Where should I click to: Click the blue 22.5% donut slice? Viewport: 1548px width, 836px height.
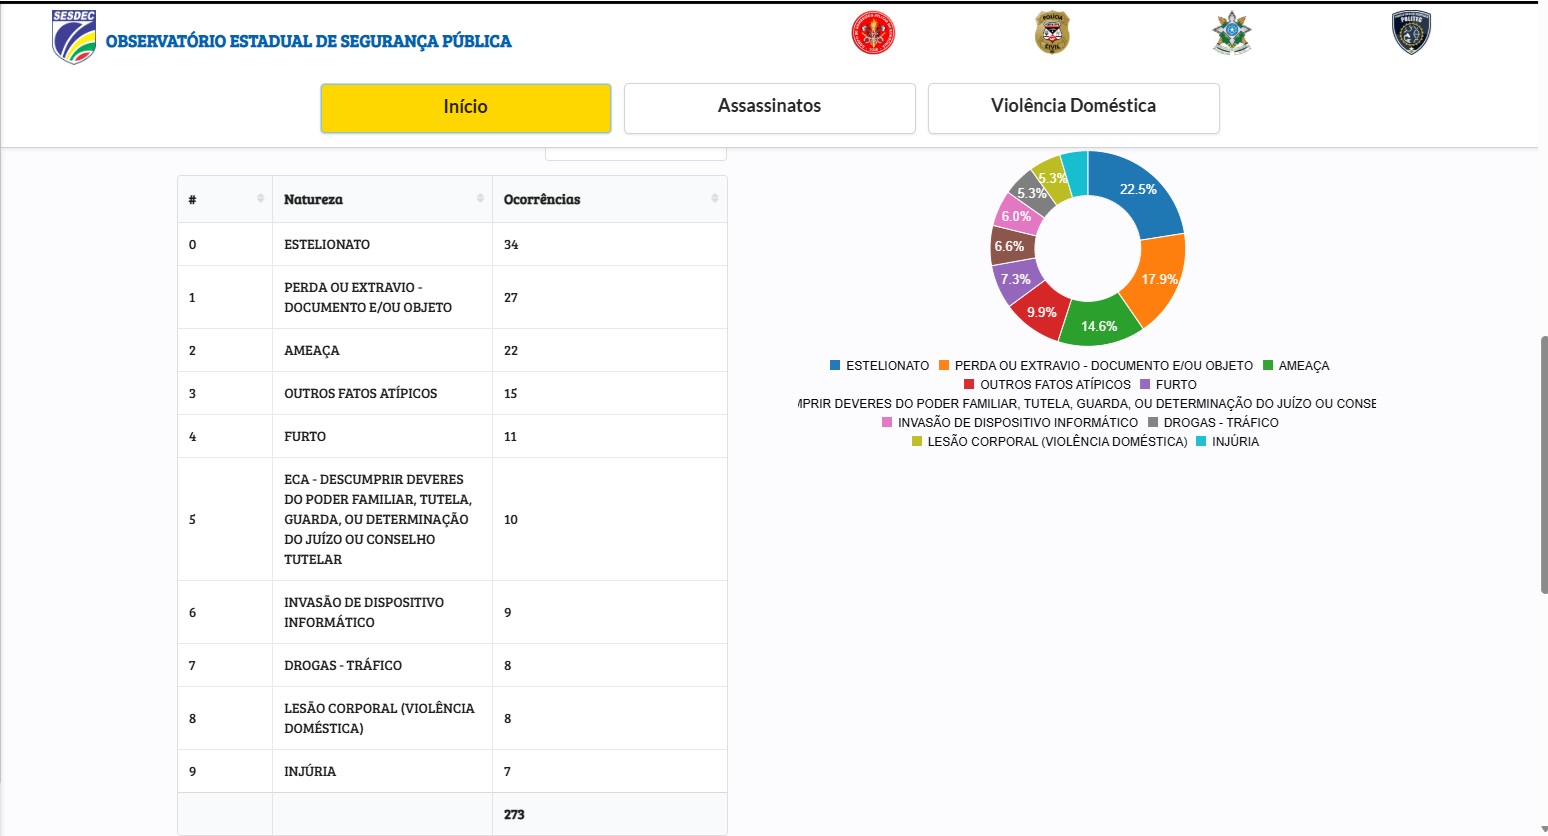(x=1142, y=190)
